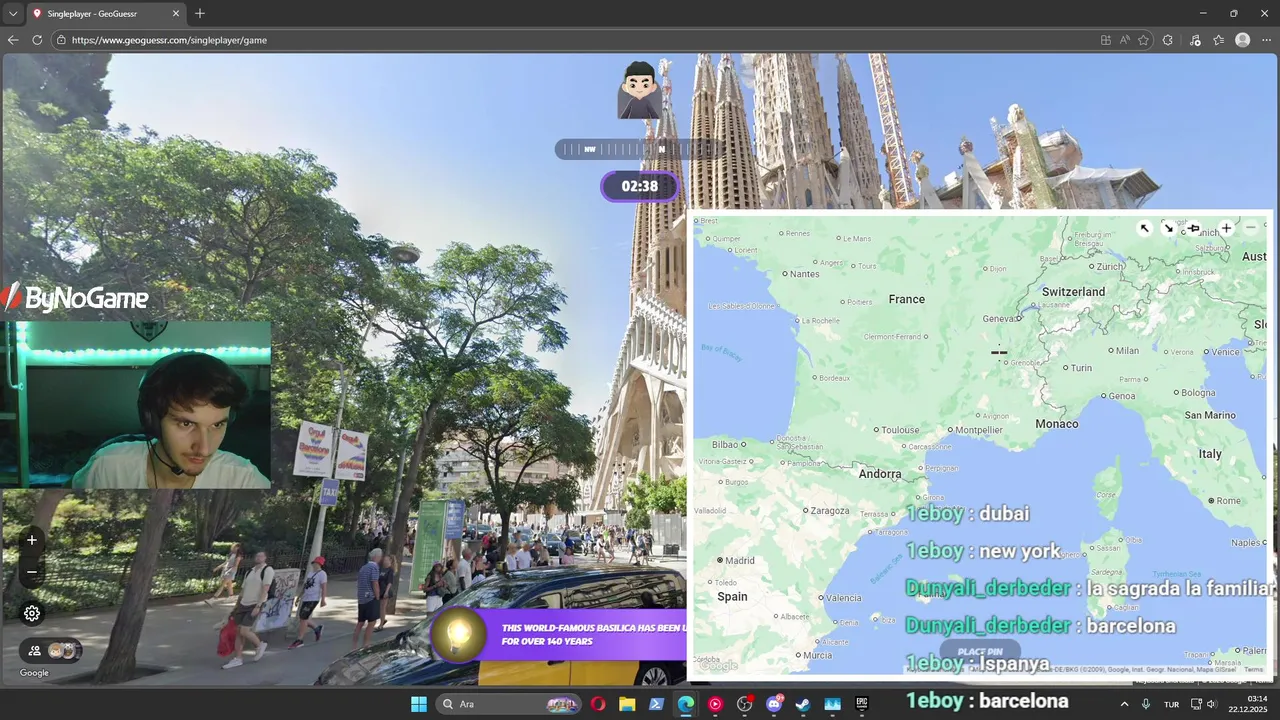Shrink the guess map with the down-right arrow
This screenshot has height=720, width=1280.
click(1168, 228)
